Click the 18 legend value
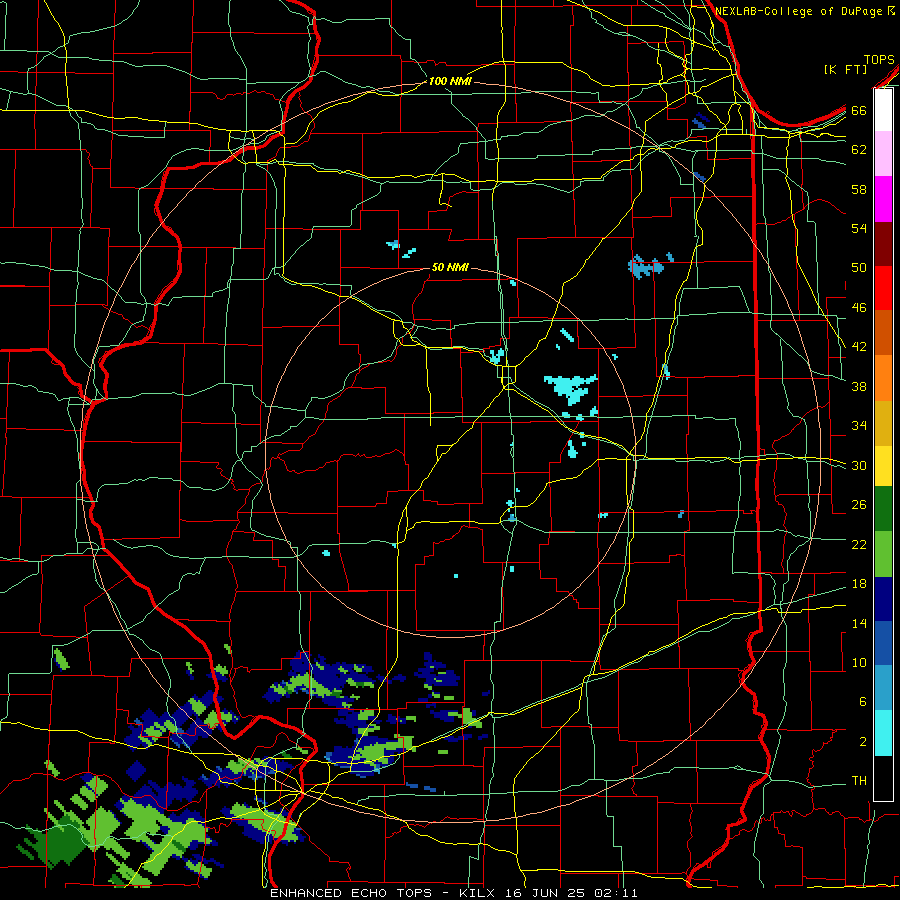Viewport: 900px width, 900px height. tap(859, 584)
